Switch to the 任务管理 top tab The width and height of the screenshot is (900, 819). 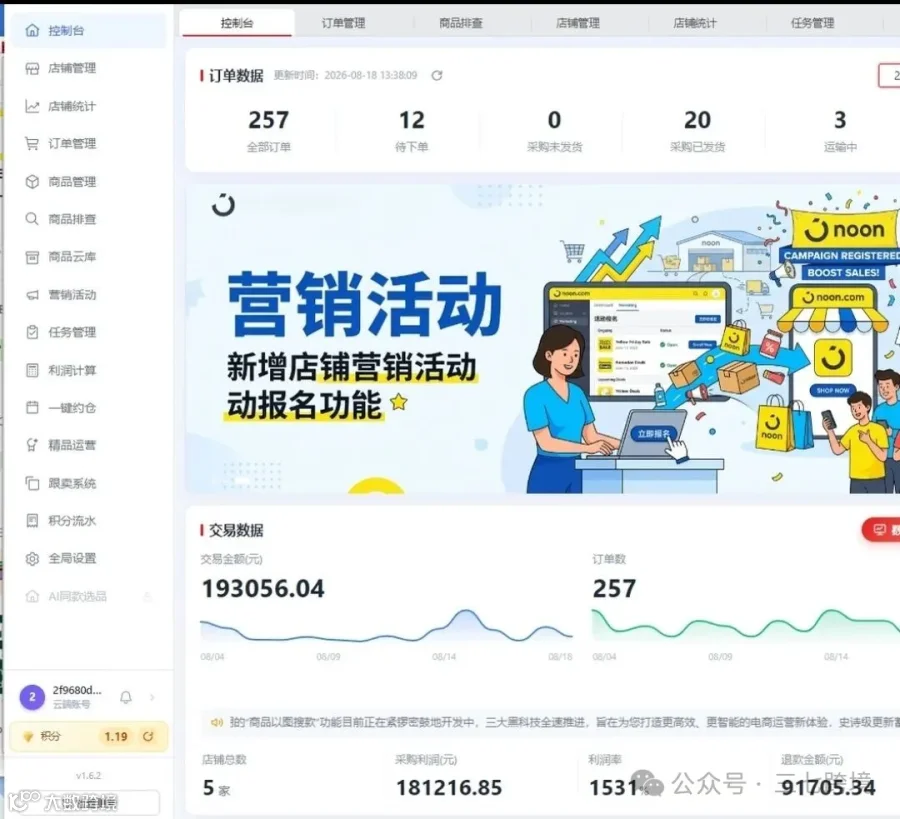click(x=813, y=24)
